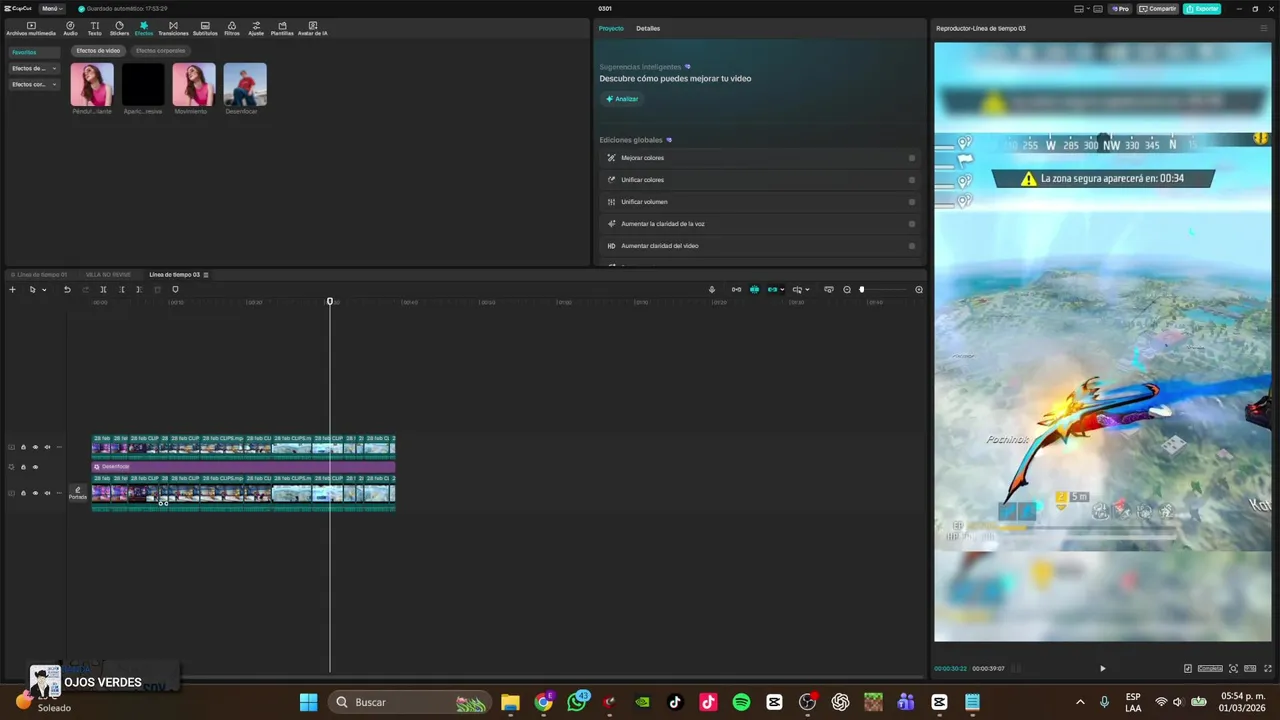Switch to VILLA NO REVISE timeline tab
Viewport: 1280px width, 720px height.
108,274
